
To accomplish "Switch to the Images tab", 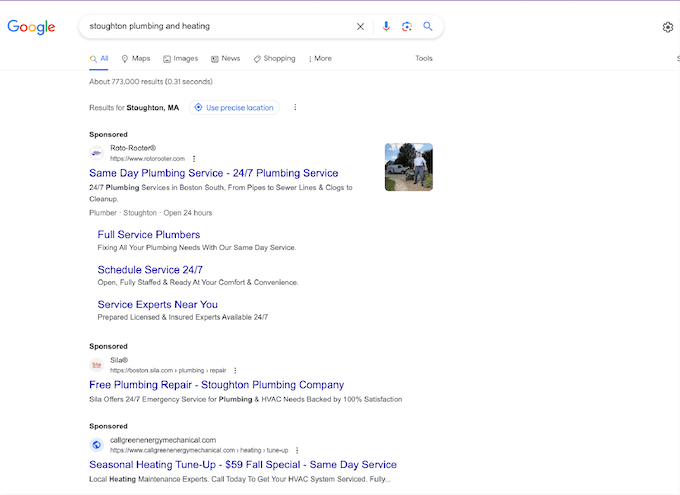I will (181, 59).
